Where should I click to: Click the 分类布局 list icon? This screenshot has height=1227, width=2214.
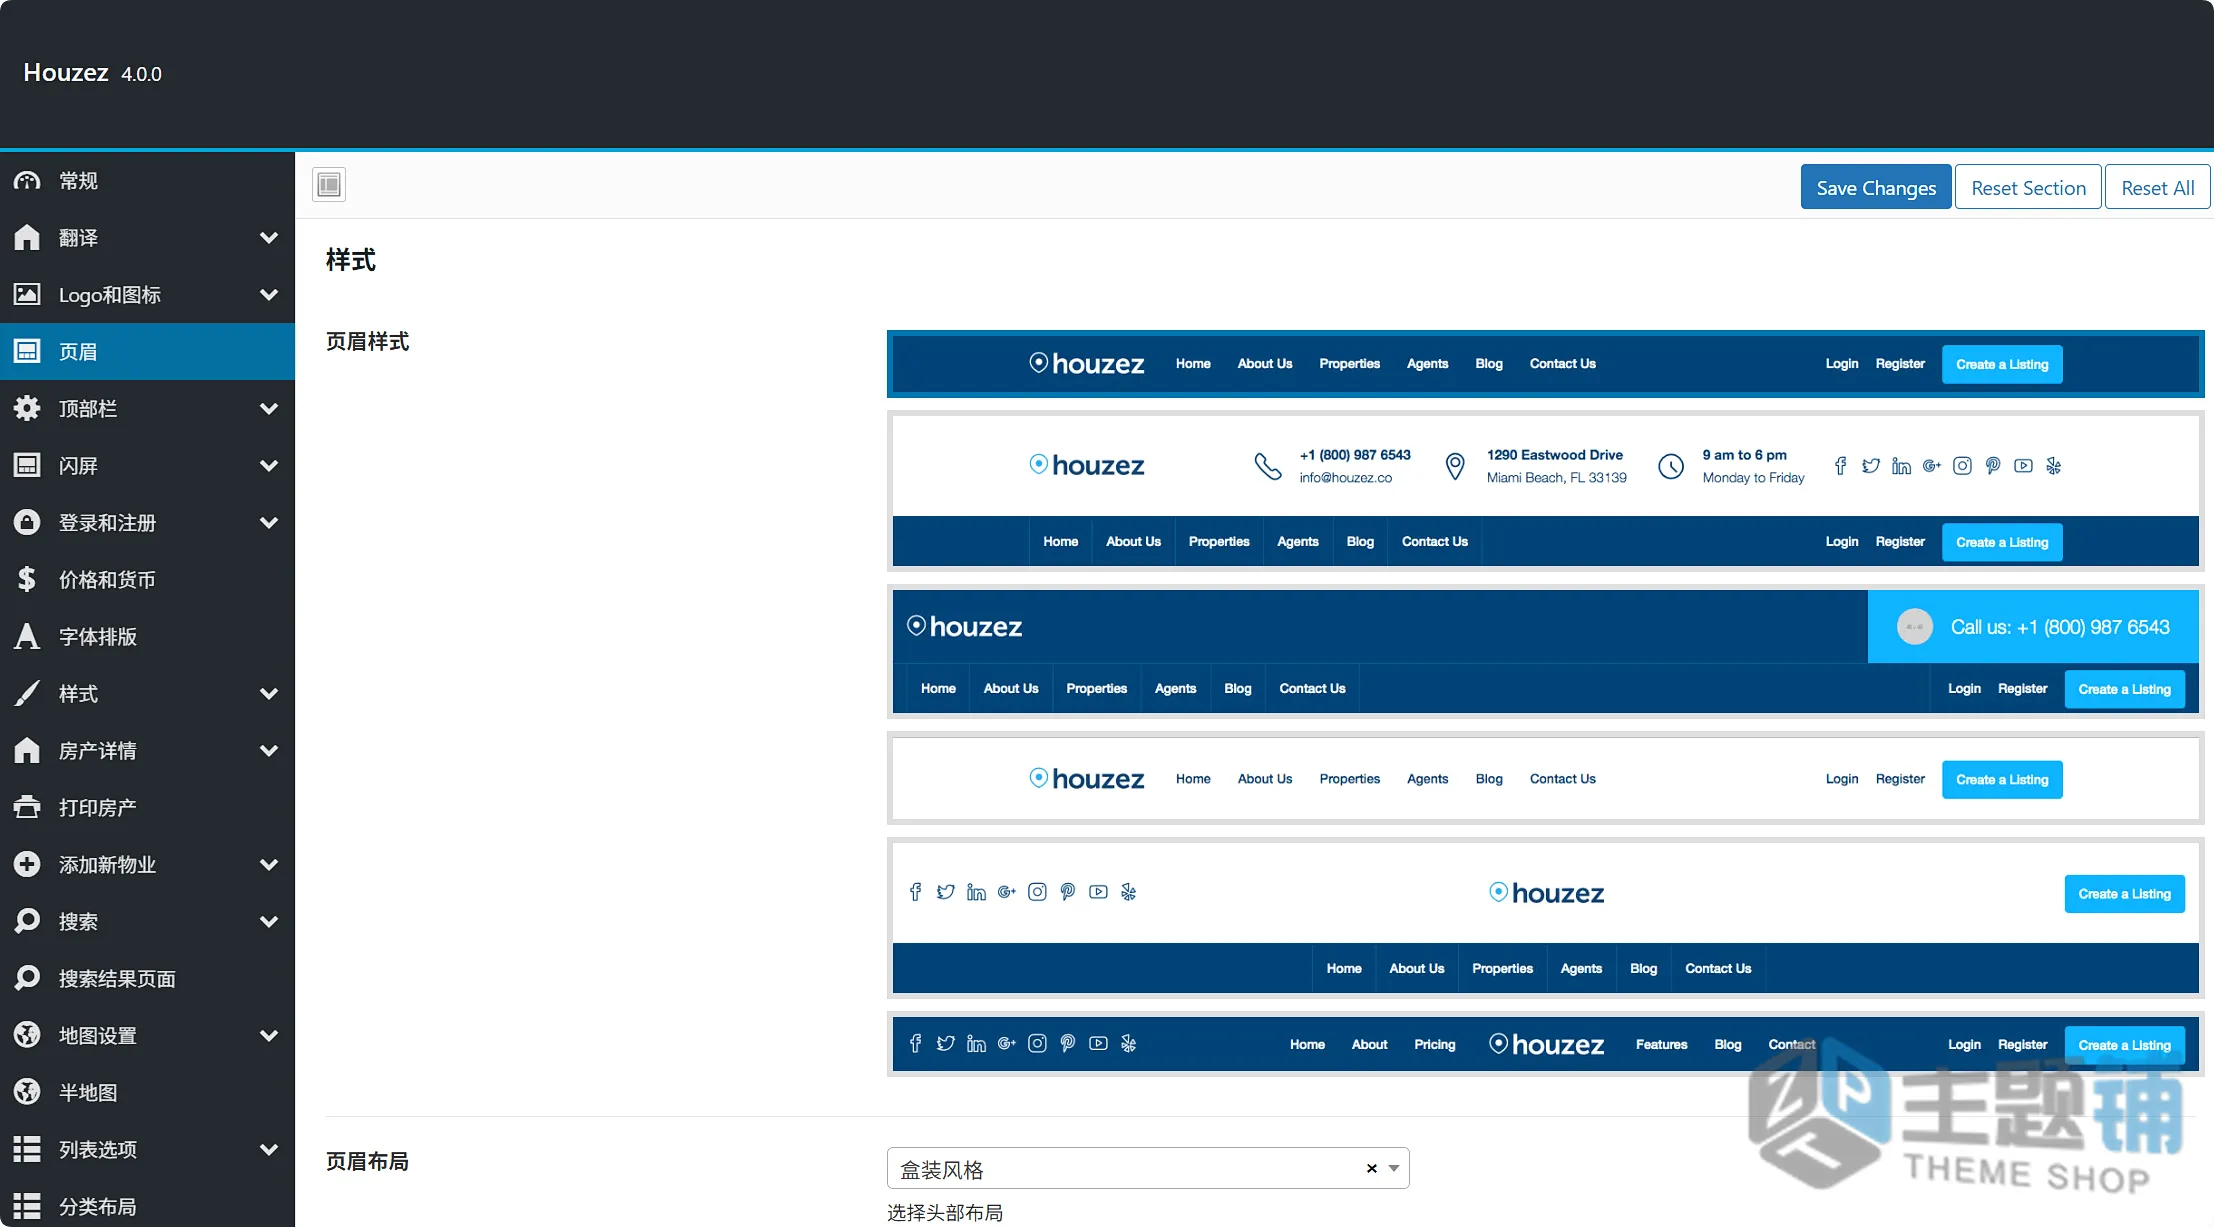pos(27,1207)
